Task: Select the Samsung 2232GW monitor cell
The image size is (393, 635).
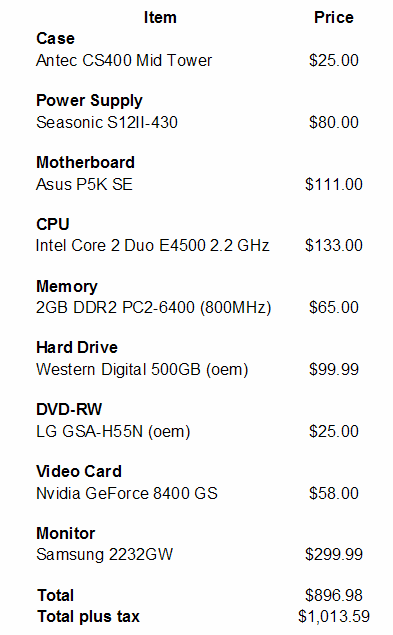Action: click(105, 554)
